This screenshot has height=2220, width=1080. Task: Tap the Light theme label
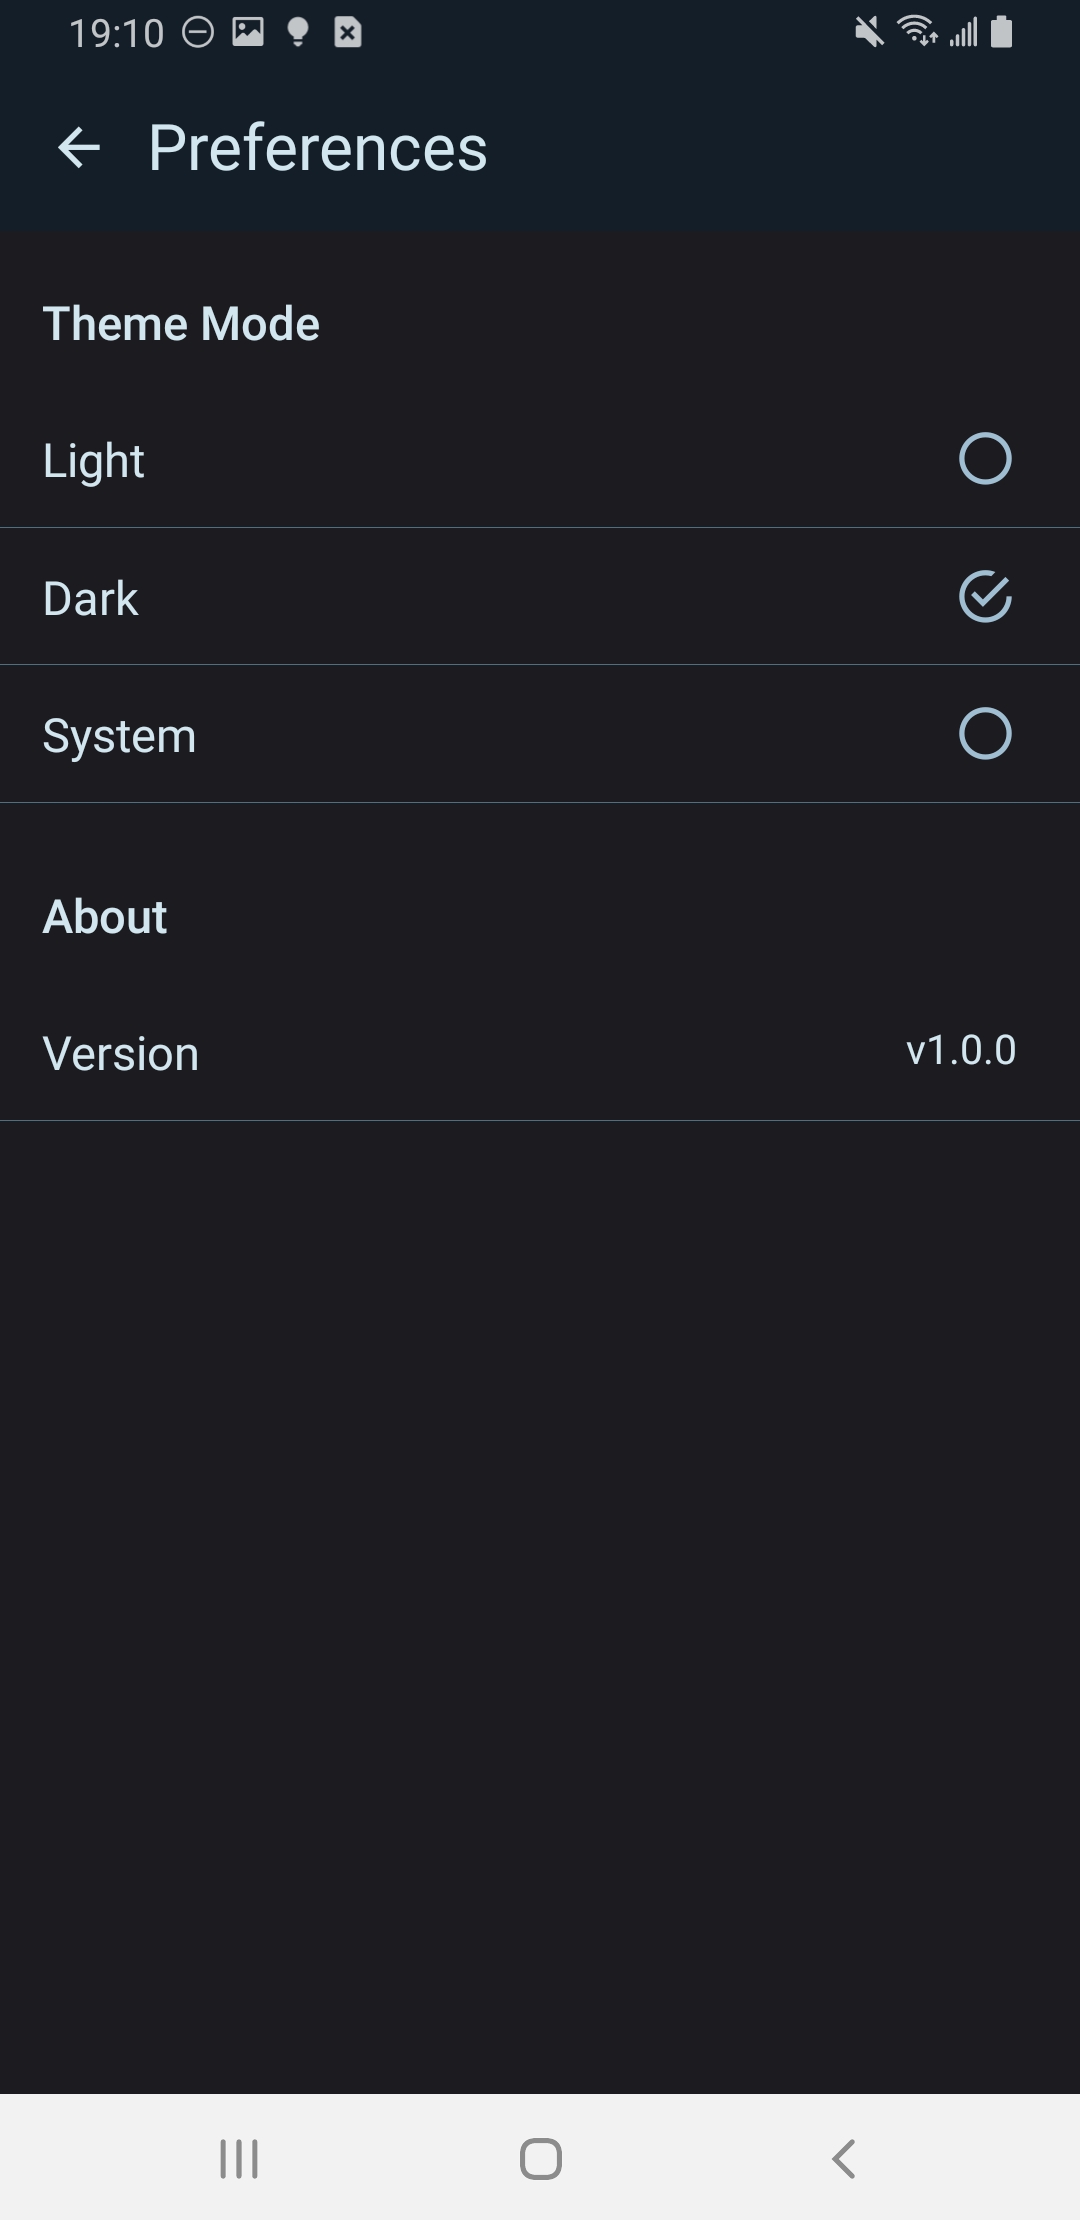[94, 461]
